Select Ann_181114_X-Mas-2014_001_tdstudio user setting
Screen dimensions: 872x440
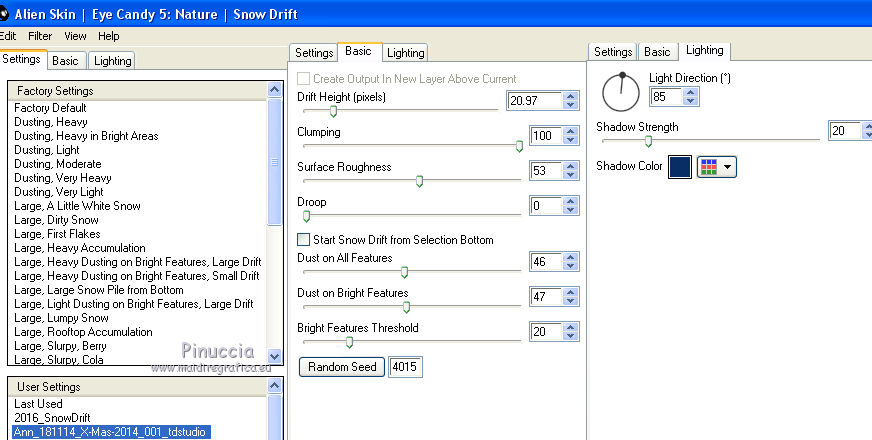[x=111, y=432]
